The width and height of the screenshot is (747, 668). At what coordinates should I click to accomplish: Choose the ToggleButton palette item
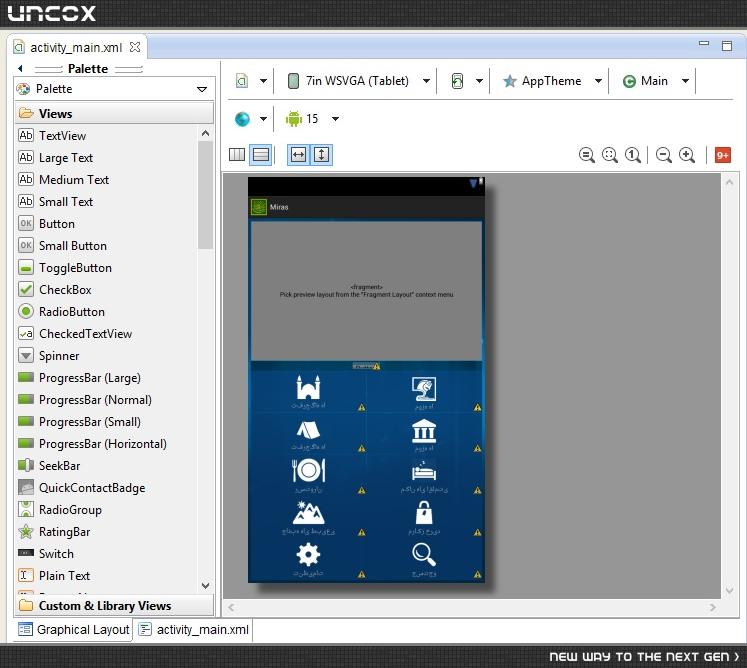[x=65, y=268]
